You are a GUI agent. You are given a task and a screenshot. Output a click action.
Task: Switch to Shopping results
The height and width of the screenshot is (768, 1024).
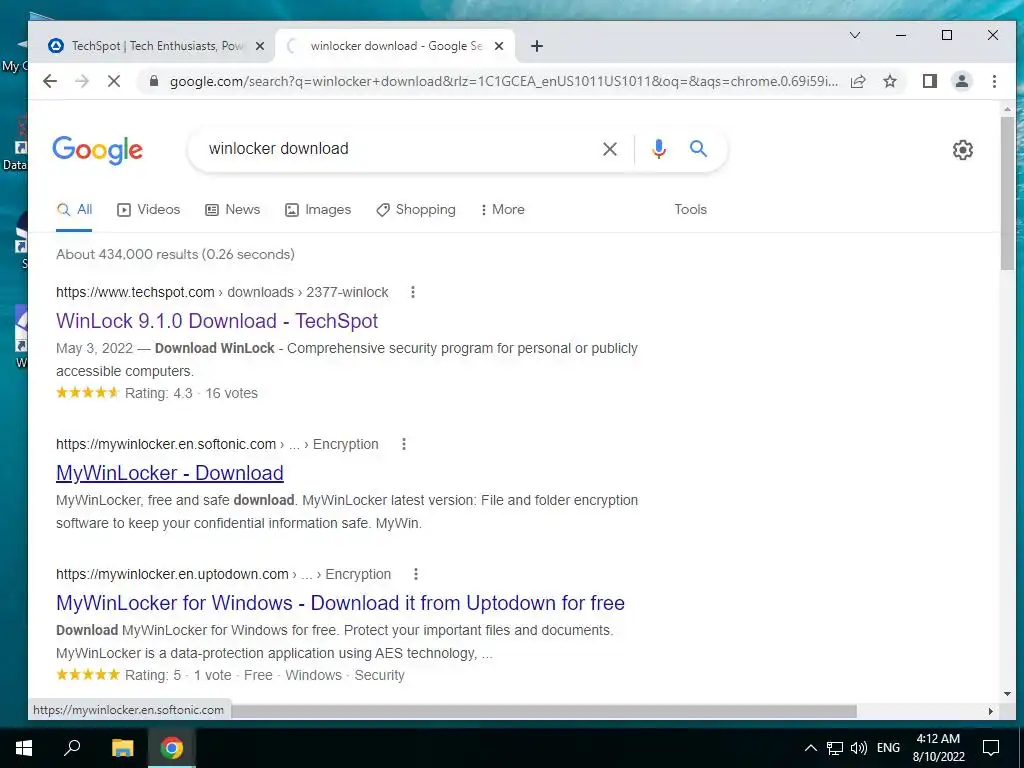point(416,210)
